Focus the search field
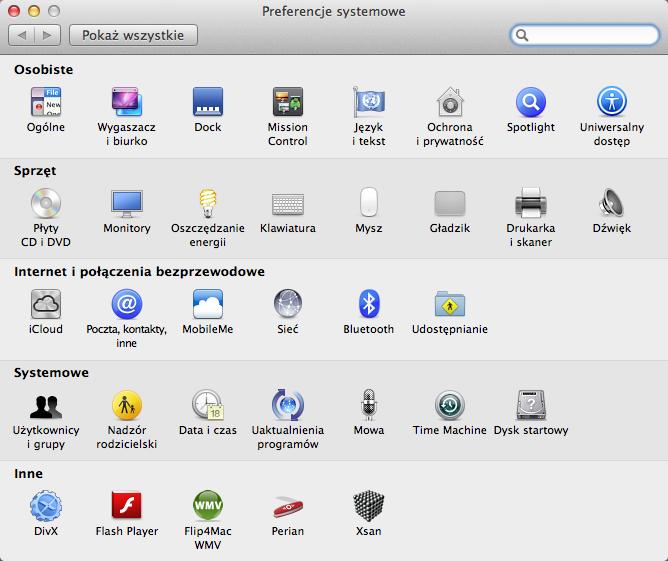Screen dimensions: 668x561 [x=585, y=35]
